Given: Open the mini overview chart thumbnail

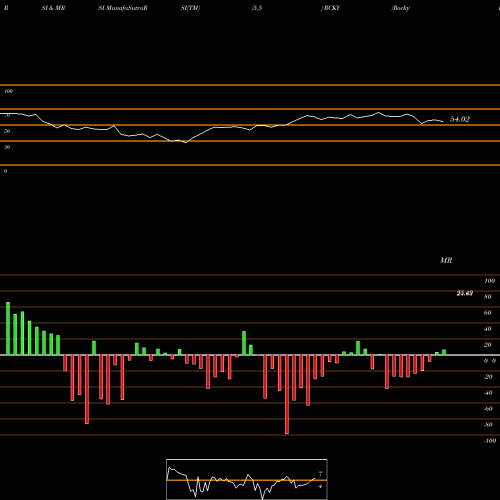Looking at the screenshot, I should (247, 479).
